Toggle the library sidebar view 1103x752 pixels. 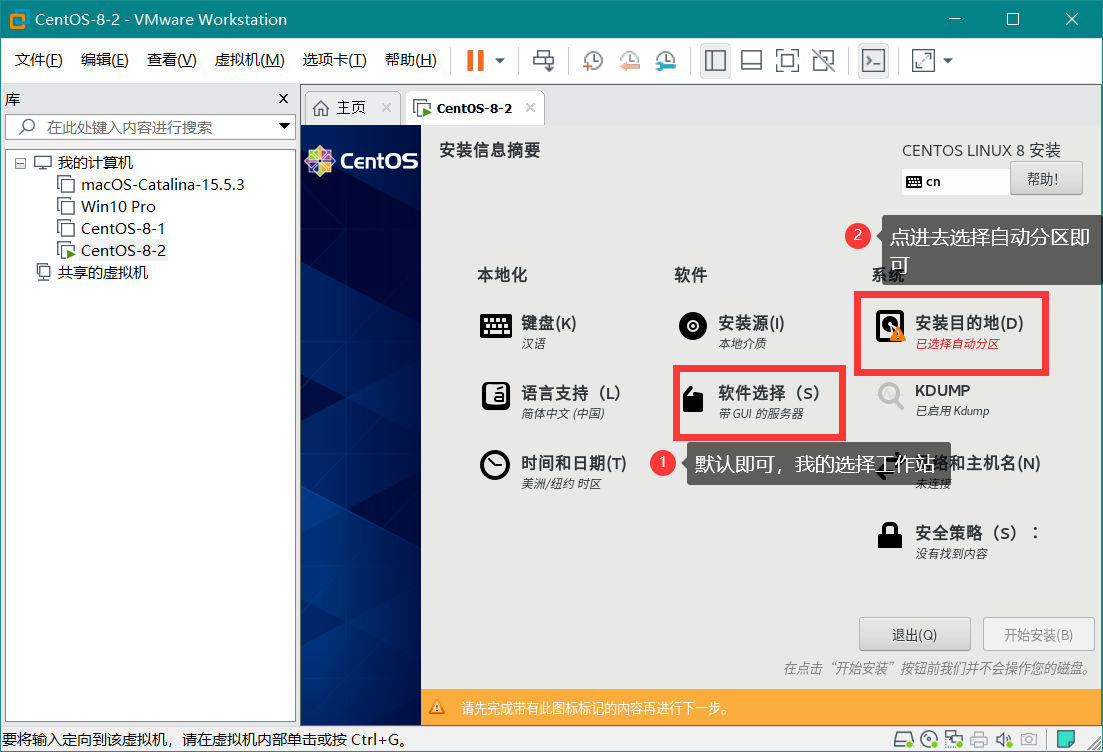(715, 61)
